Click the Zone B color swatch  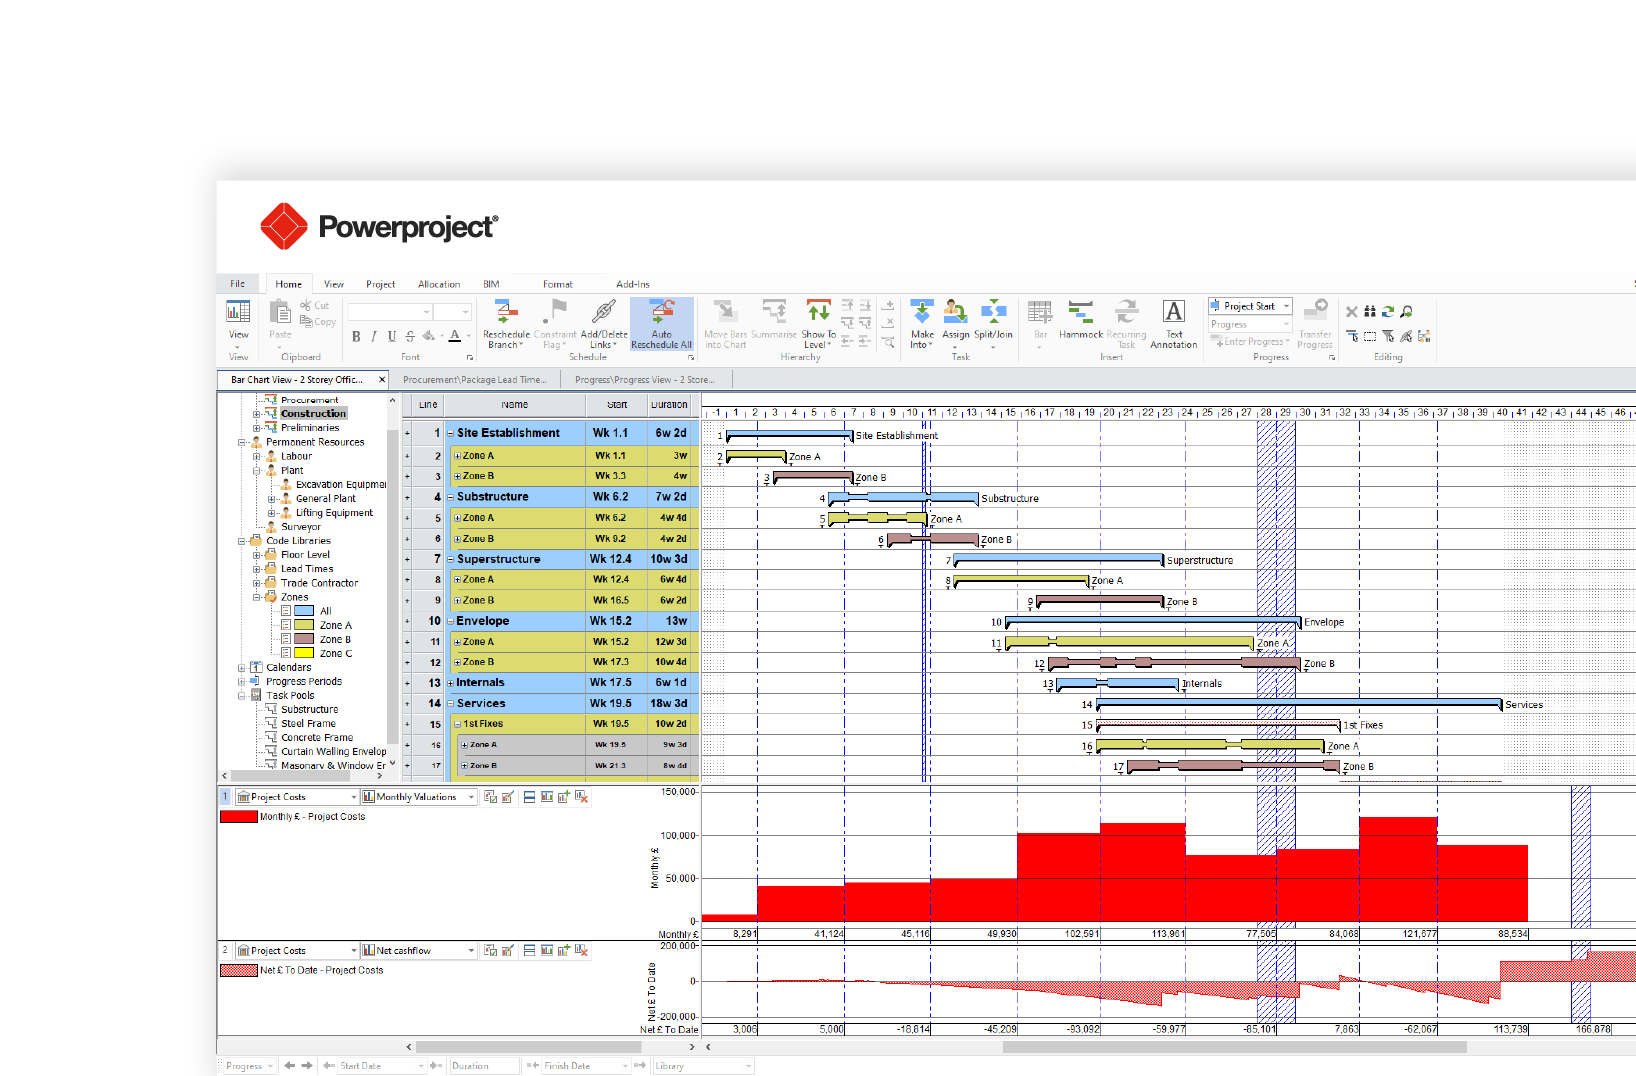click(304, 640)
